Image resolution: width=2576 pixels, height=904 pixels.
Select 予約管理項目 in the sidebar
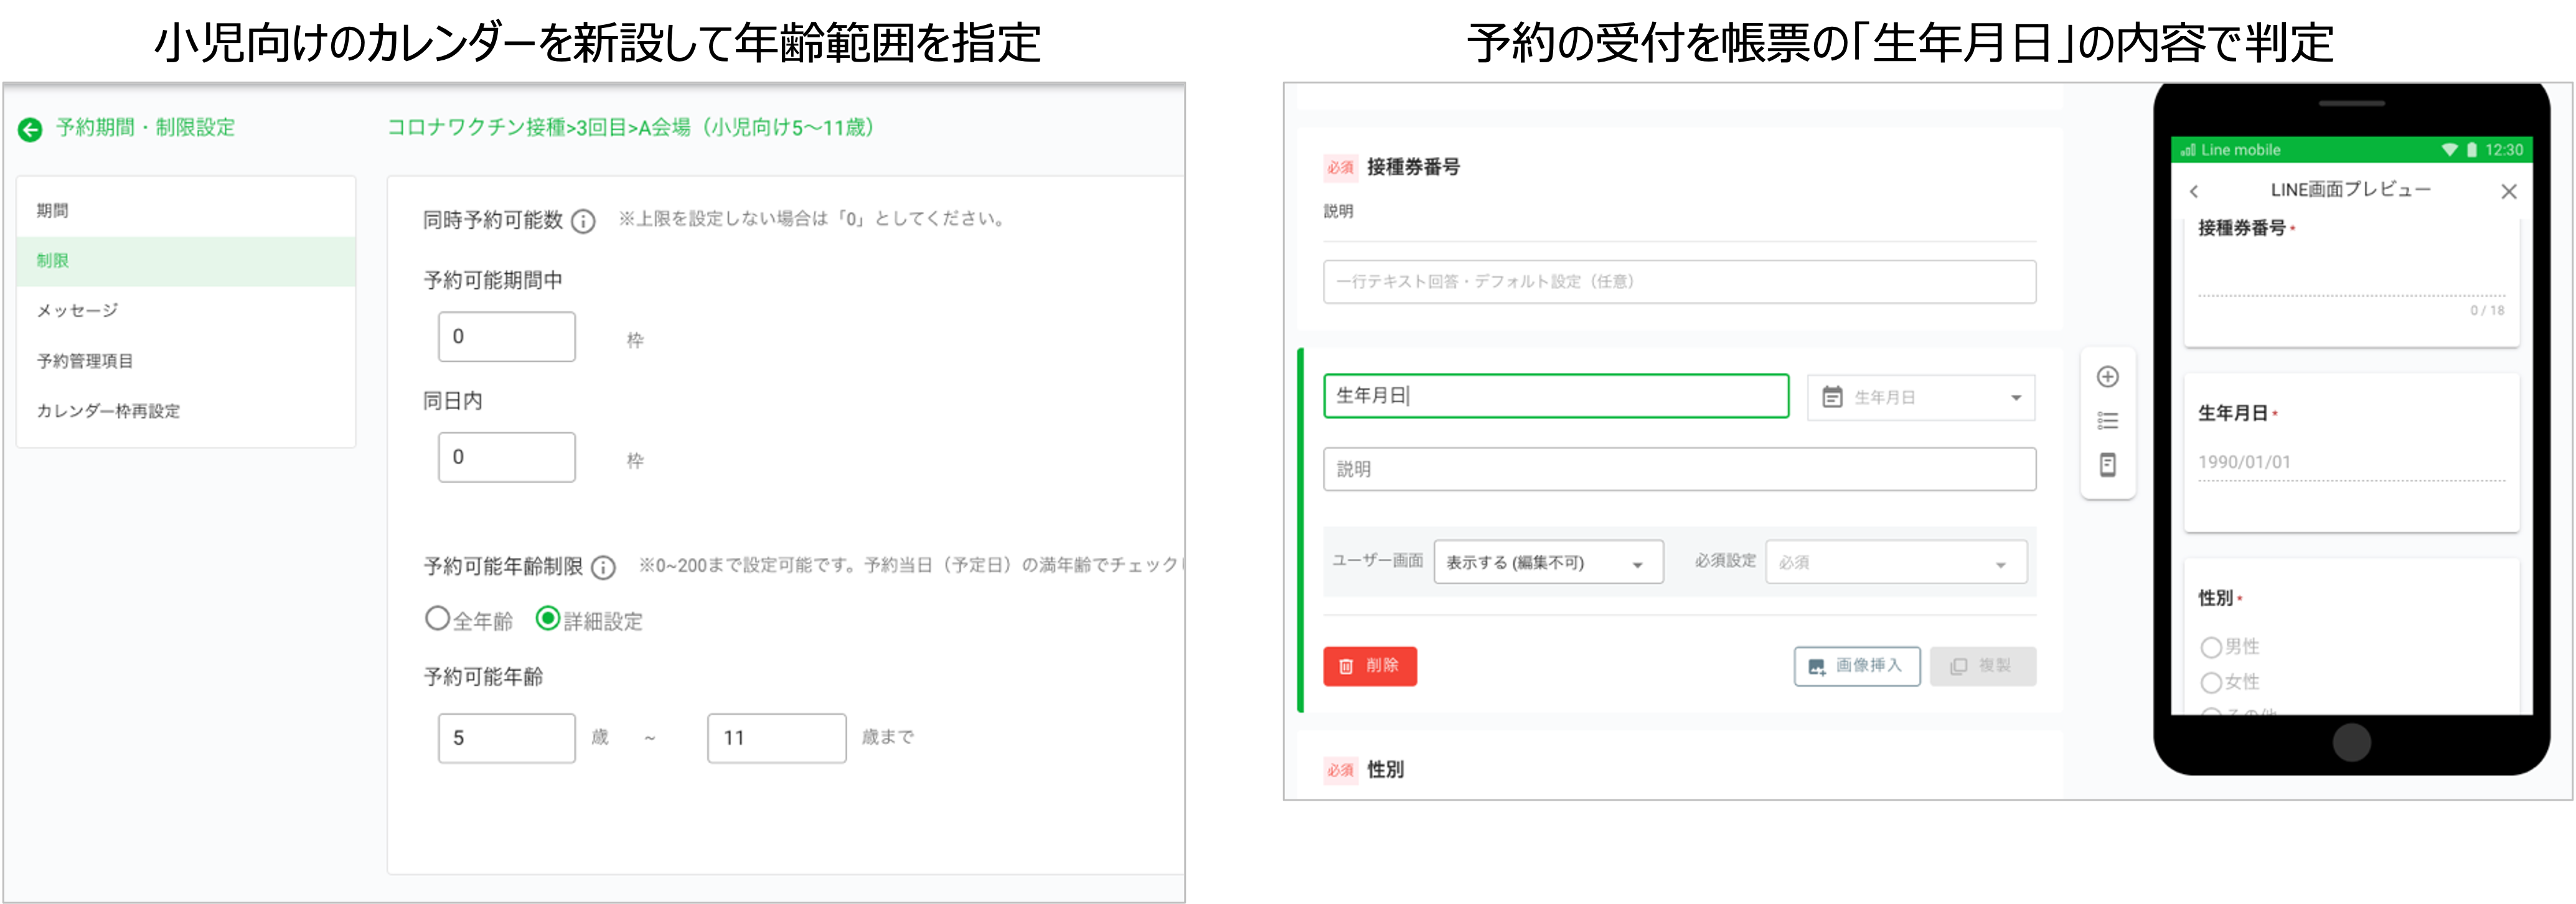(85, 361)
